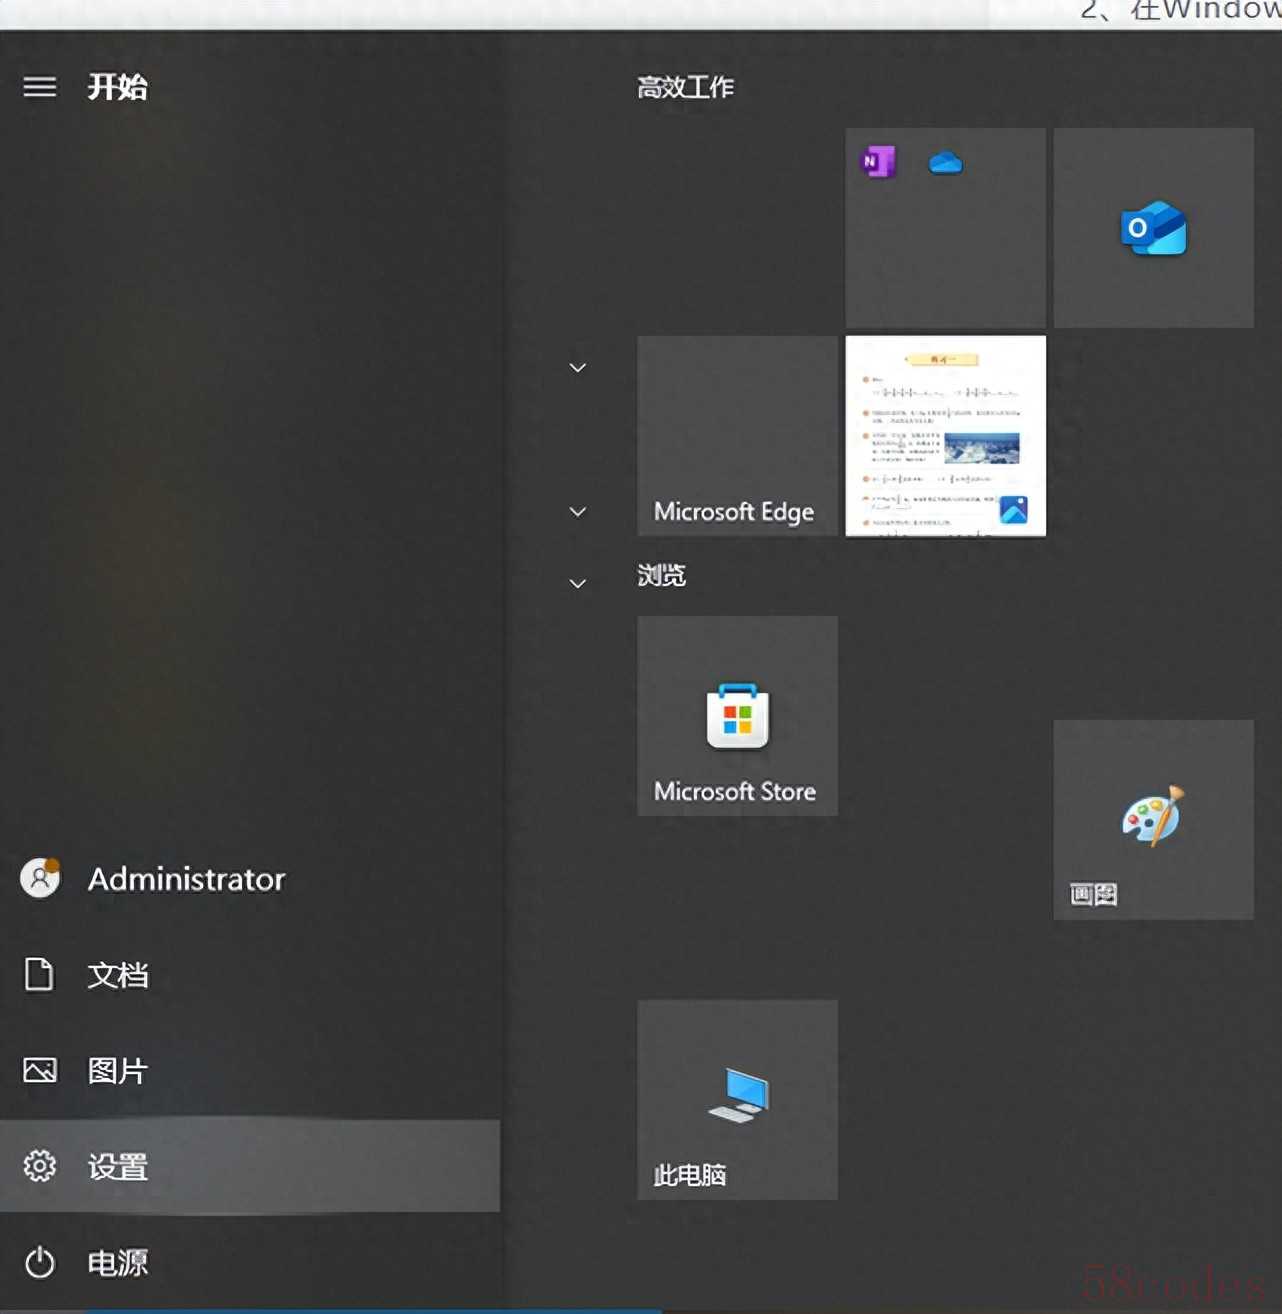Click the settings gear icon
1282x1314 pixels.
40,1166
